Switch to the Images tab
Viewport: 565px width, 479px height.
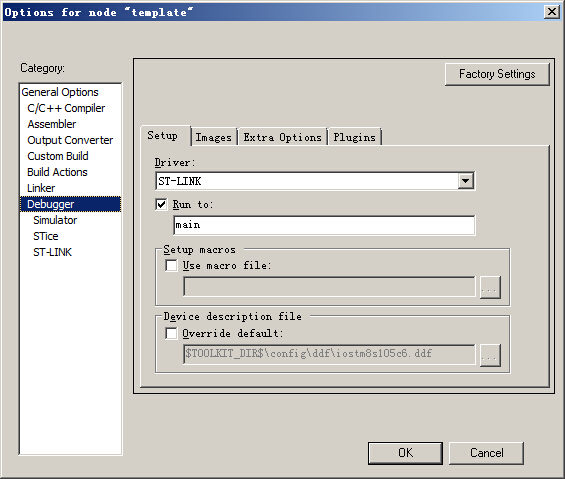214,137
